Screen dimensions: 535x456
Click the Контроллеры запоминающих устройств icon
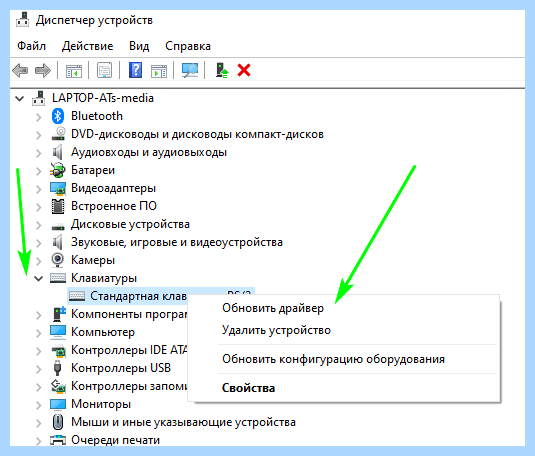(58, 386)
